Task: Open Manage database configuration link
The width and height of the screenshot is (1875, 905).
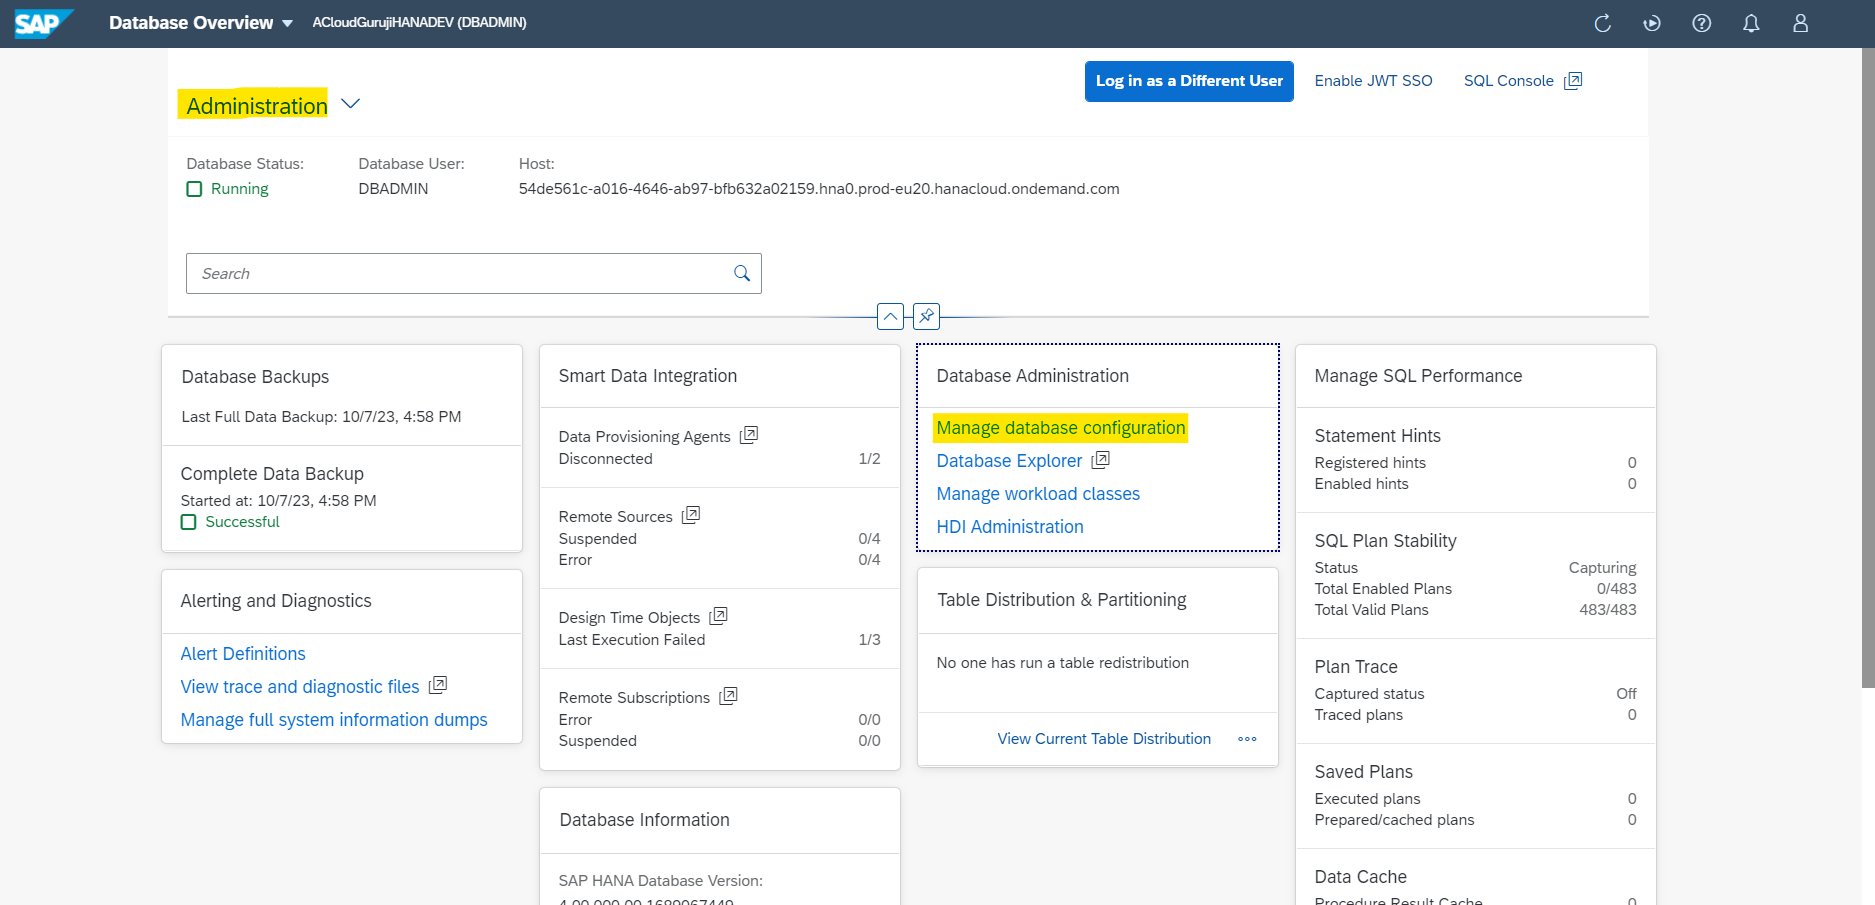Action: click(x=1060, y=428)
